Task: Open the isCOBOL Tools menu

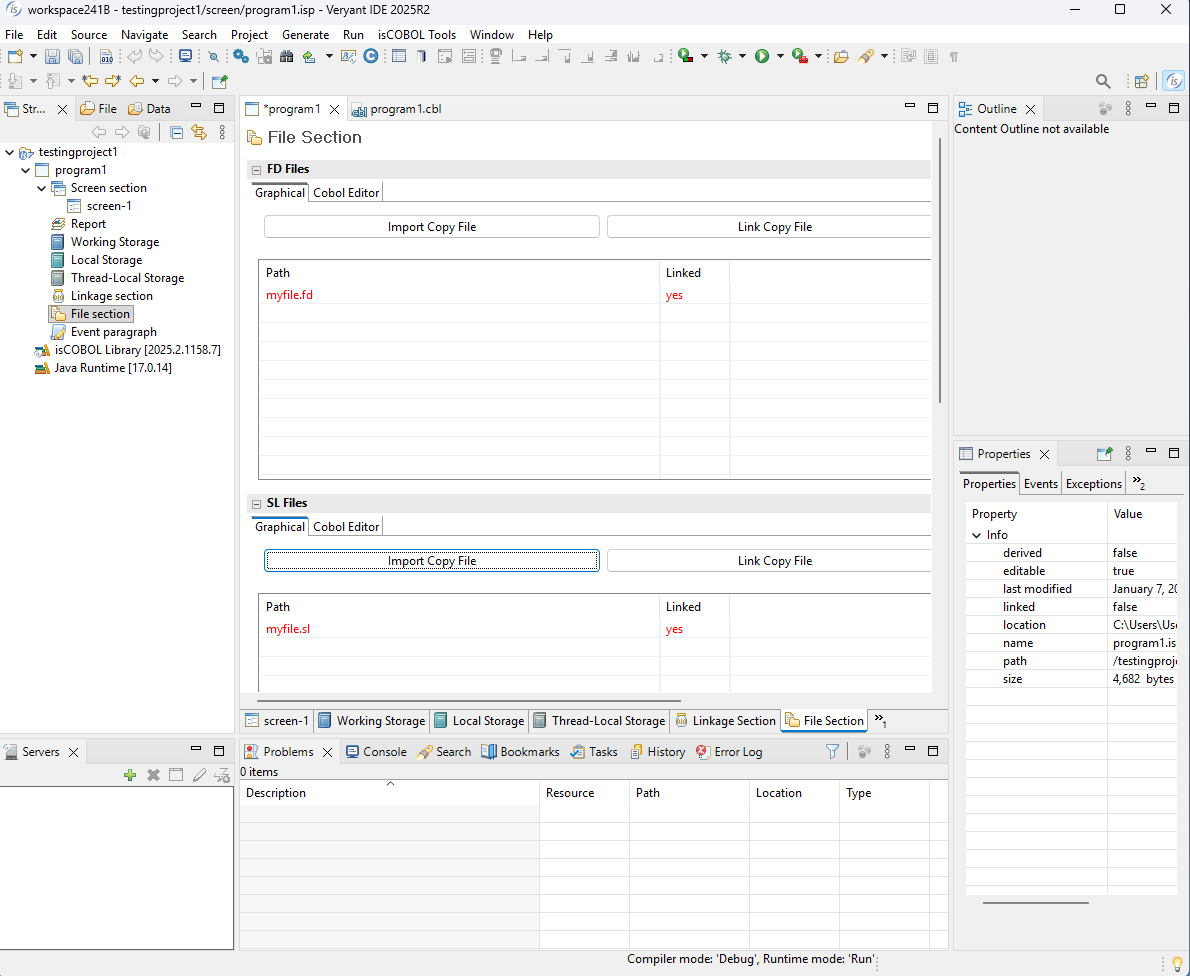Action: pos(416,34)
